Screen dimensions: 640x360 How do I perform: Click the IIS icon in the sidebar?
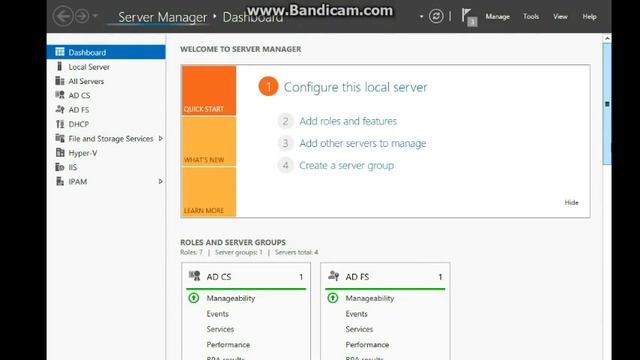point(60,167)
